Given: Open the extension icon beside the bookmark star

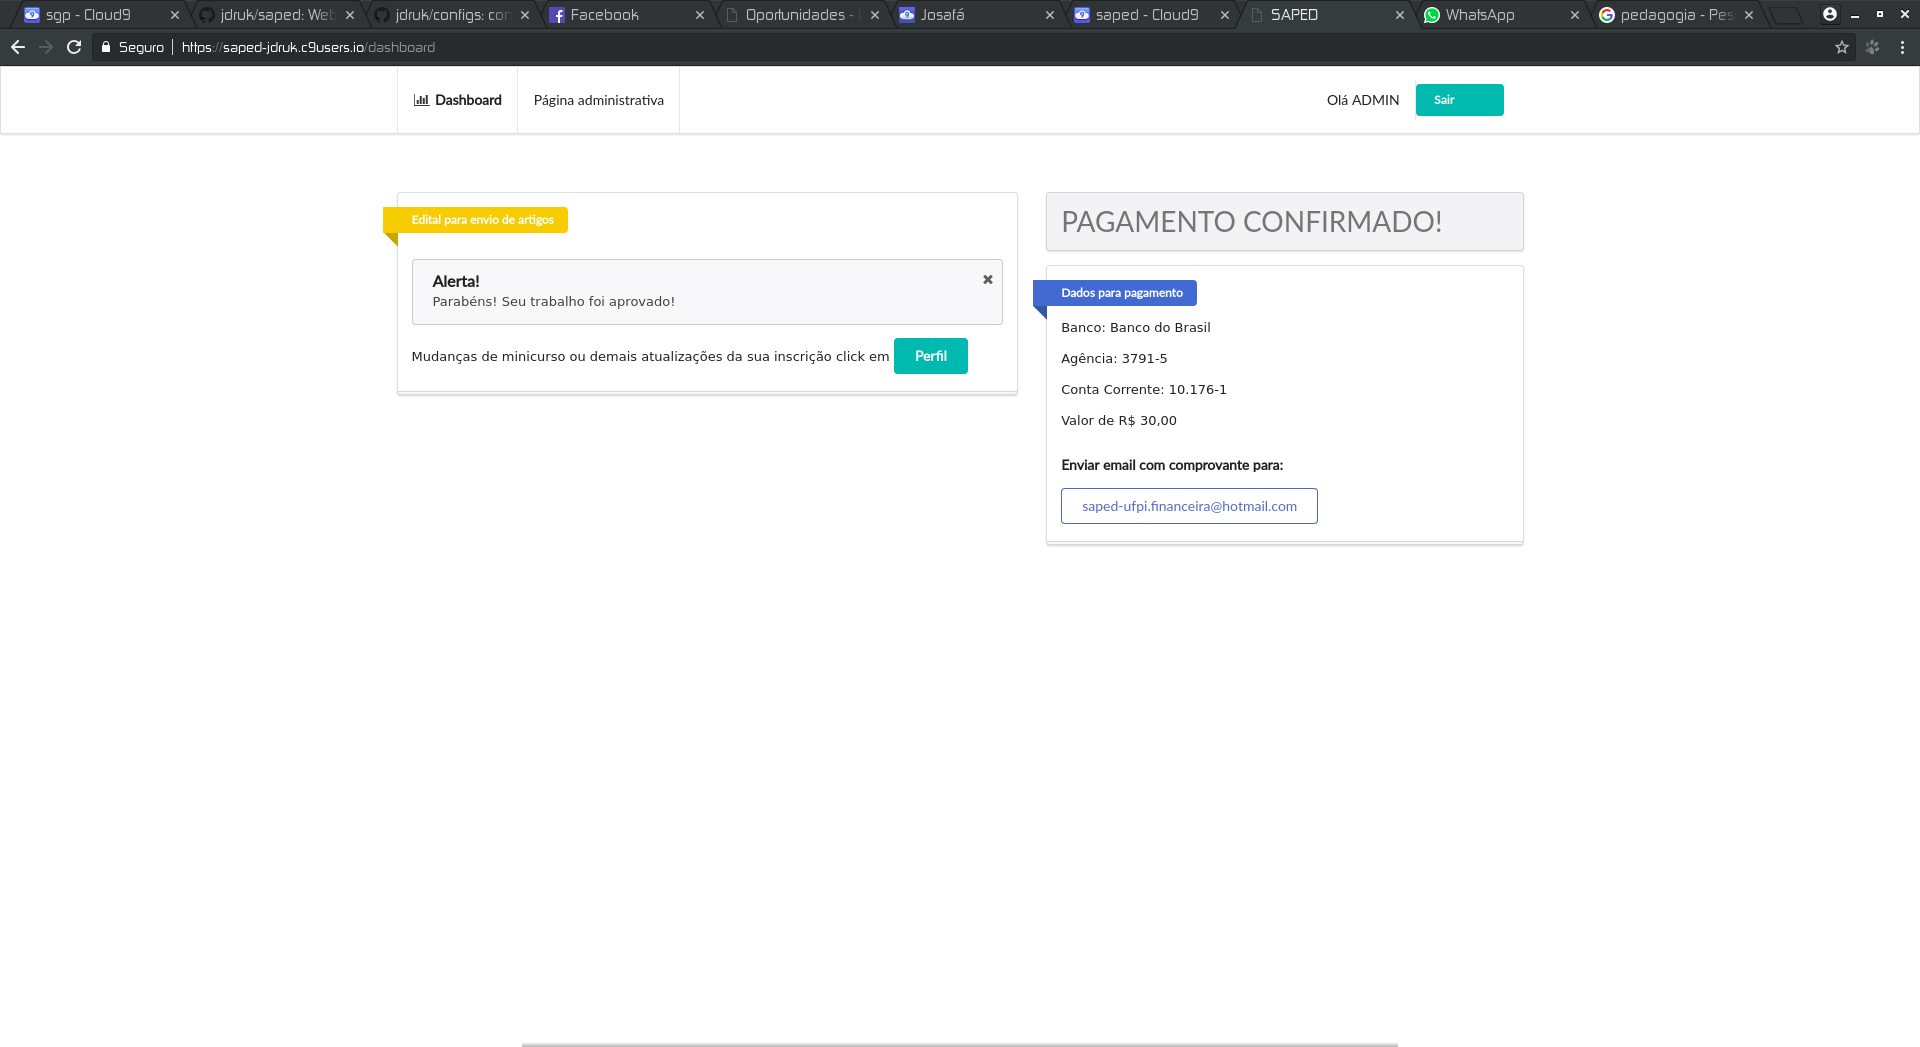Looking at the screenshot, I should [x=1872, y=47].
